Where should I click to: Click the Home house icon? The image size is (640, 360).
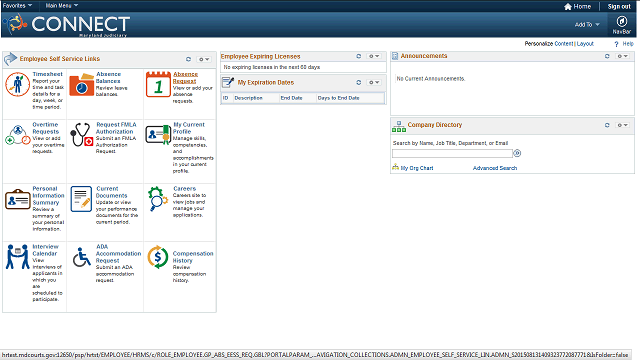tap(568, 7)
